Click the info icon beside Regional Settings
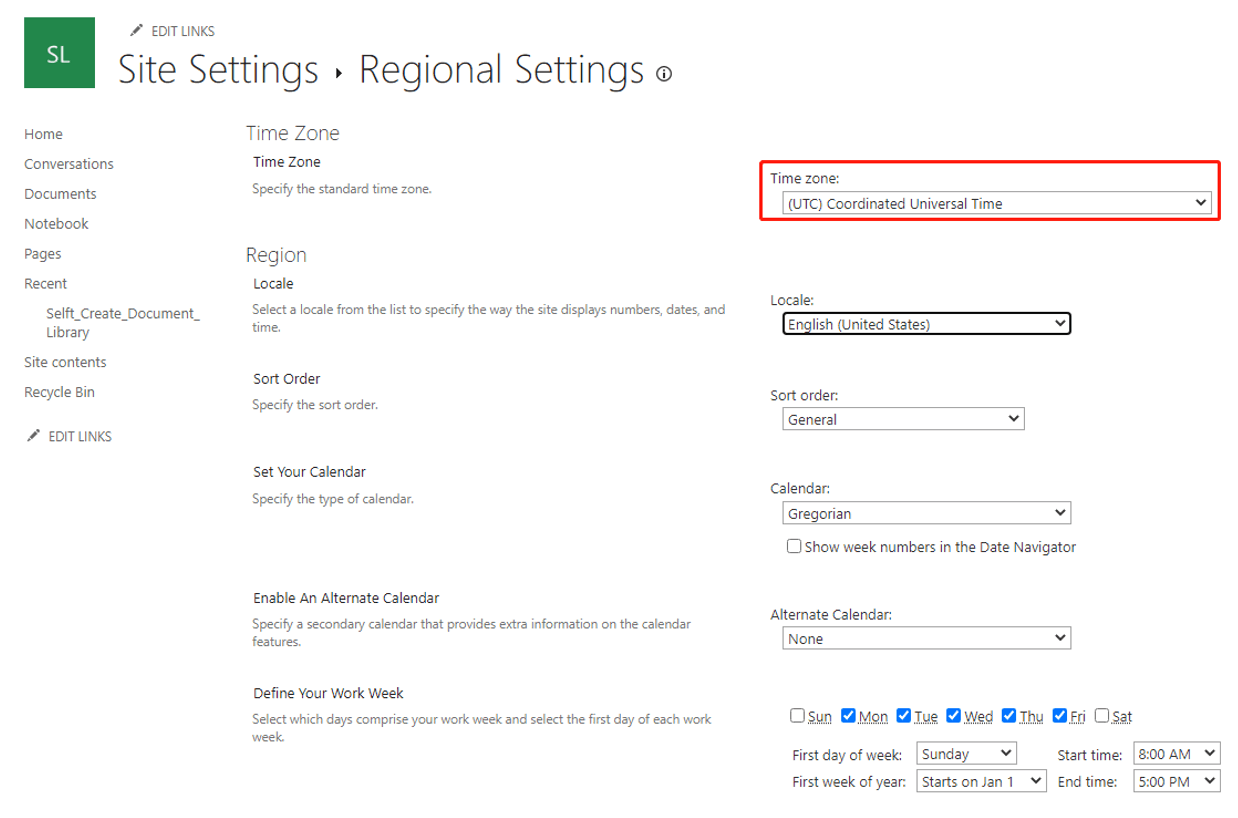Image resolution: width=1238 pixels, height=818 pixels. tap(664, 73)
